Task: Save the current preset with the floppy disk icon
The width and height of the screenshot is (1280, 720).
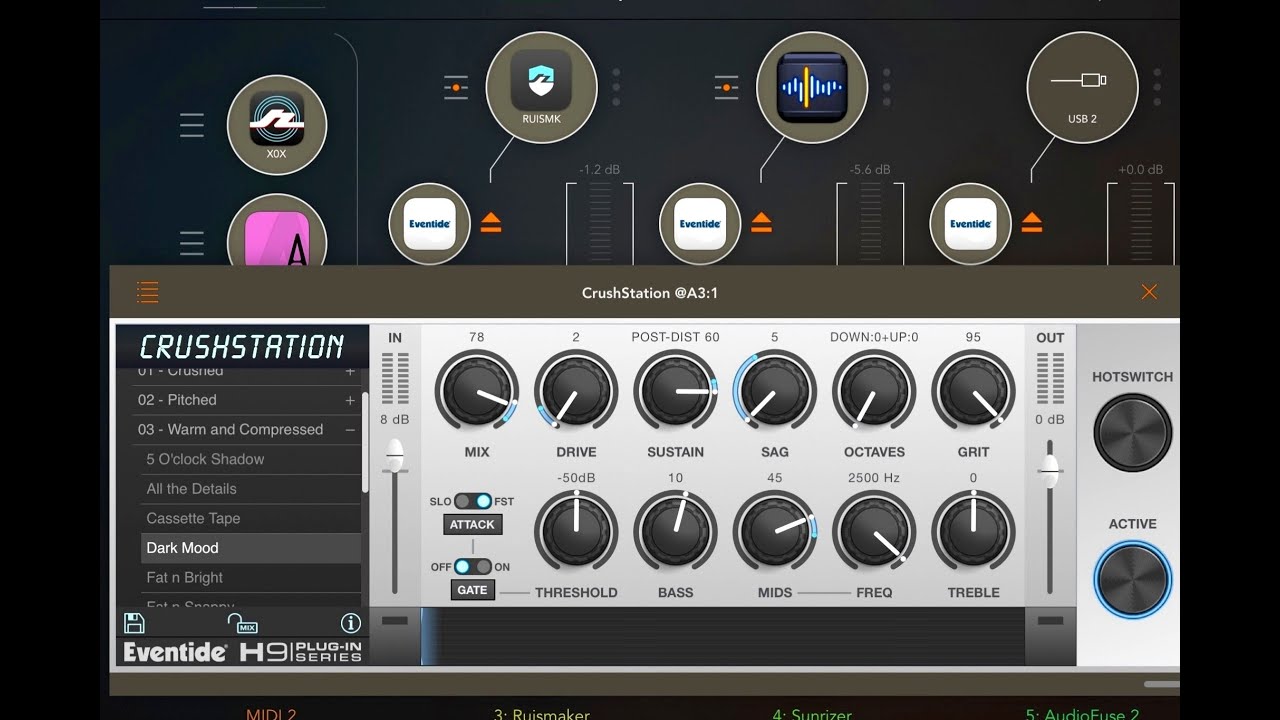Action: tap(132, 623)
